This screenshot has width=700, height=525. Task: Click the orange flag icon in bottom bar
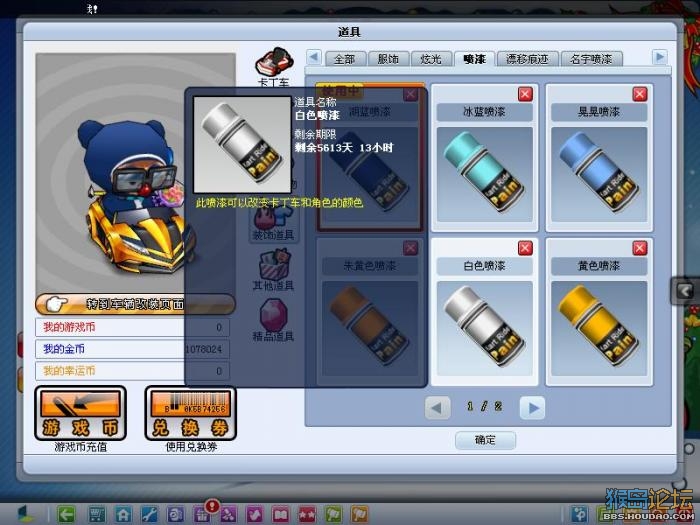(x=359, y=514)
